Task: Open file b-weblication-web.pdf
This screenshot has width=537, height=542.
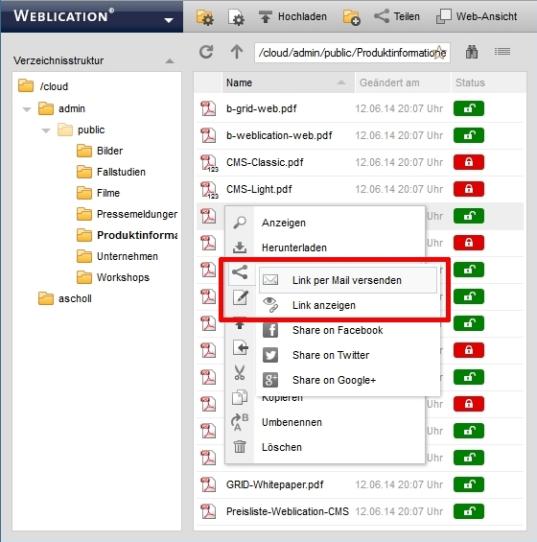Action: pyautogui.click(x=279, y=136)
